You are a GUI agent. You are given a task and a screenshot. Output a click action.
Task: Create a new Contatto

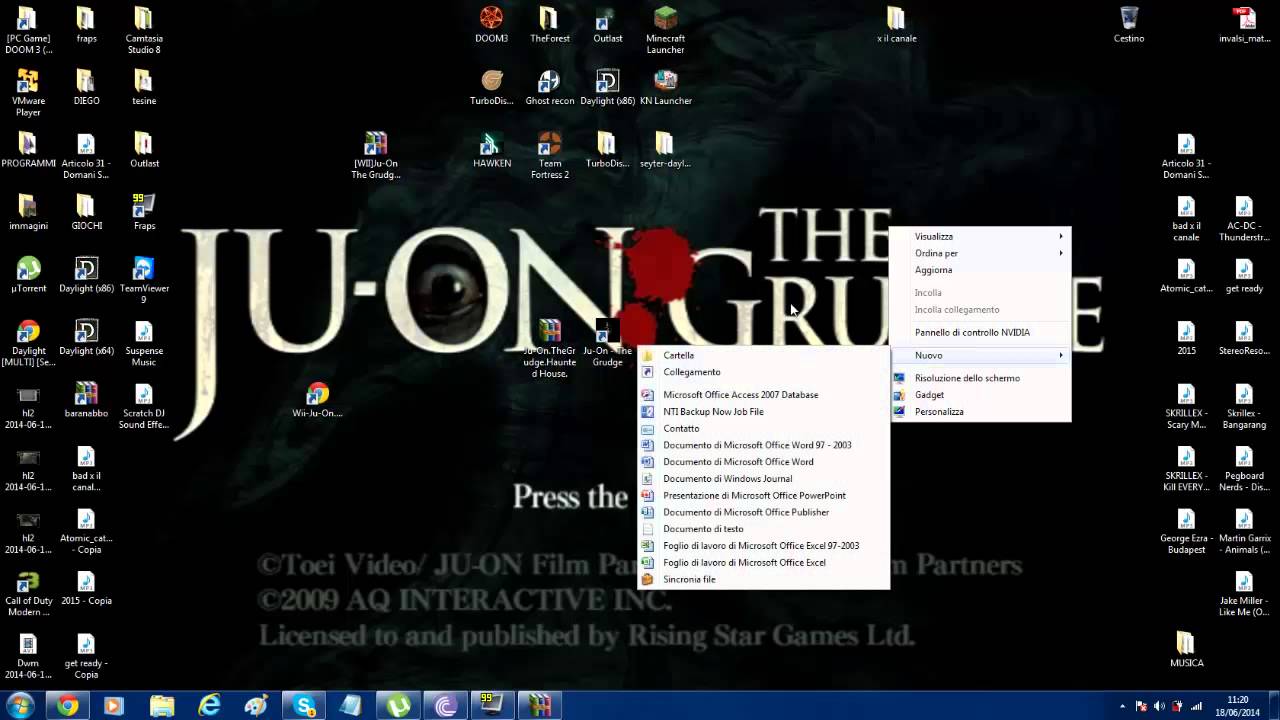[763, 428]
